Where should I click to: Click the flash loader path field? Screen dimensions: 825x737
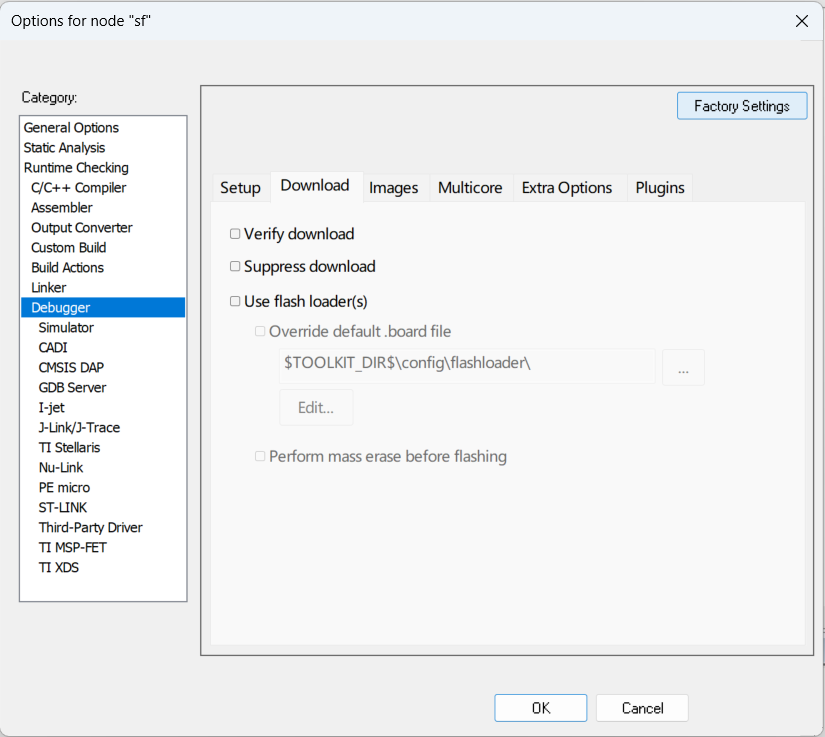click(x=467, y=366)
